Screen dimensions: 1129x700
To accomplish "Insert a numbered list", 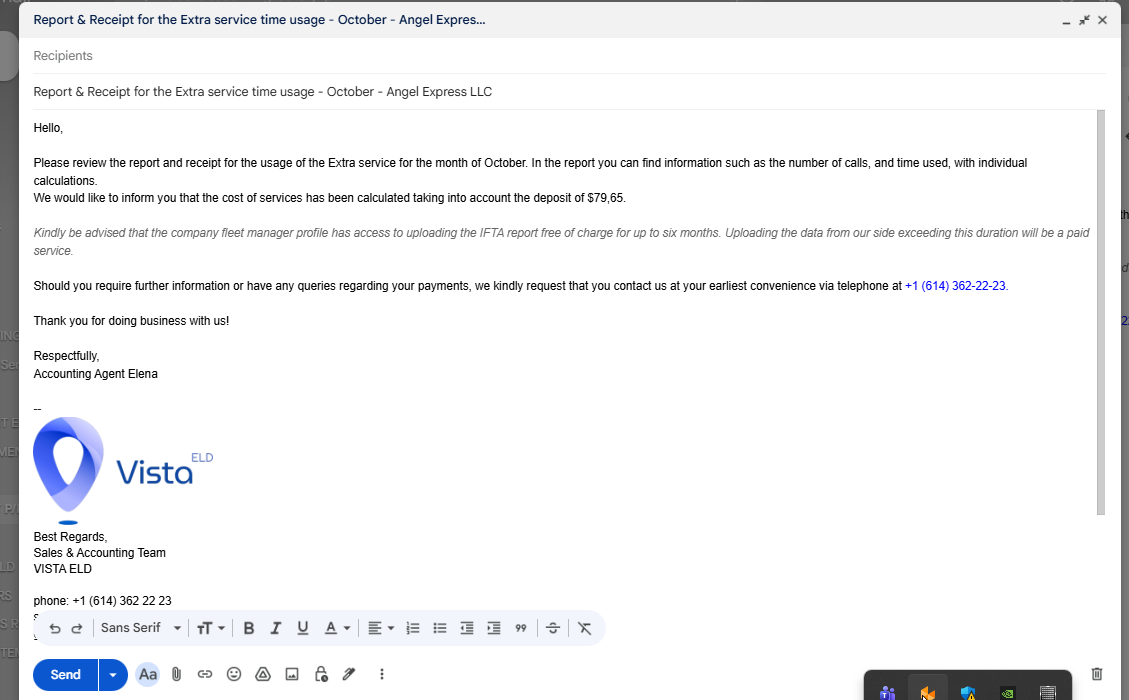I will click(413, 628).
